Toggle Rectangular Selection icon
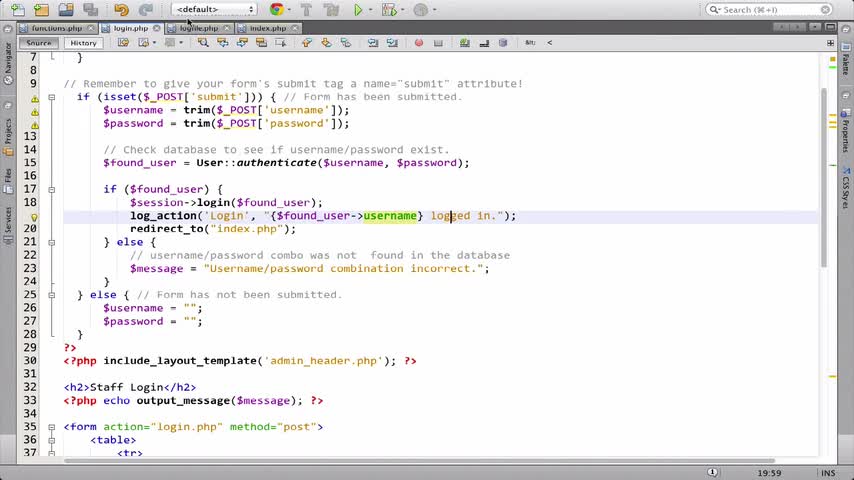 pos(280,42)
